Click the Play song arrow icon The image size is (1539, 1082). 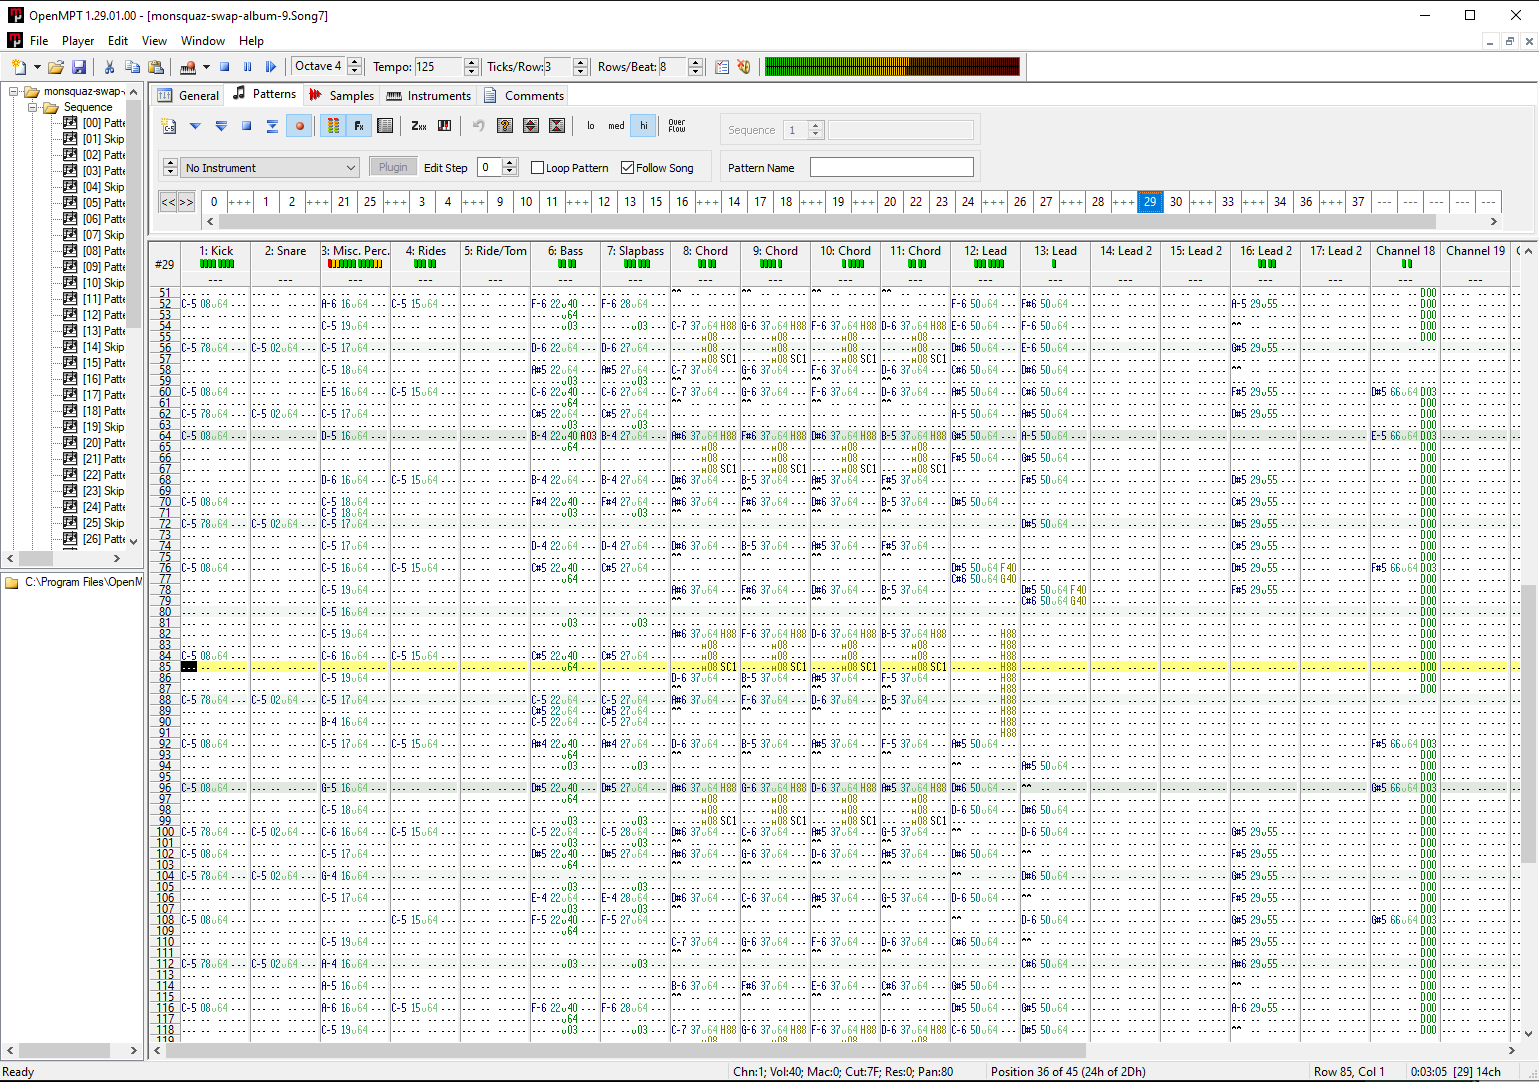click(x=271, y=67)
